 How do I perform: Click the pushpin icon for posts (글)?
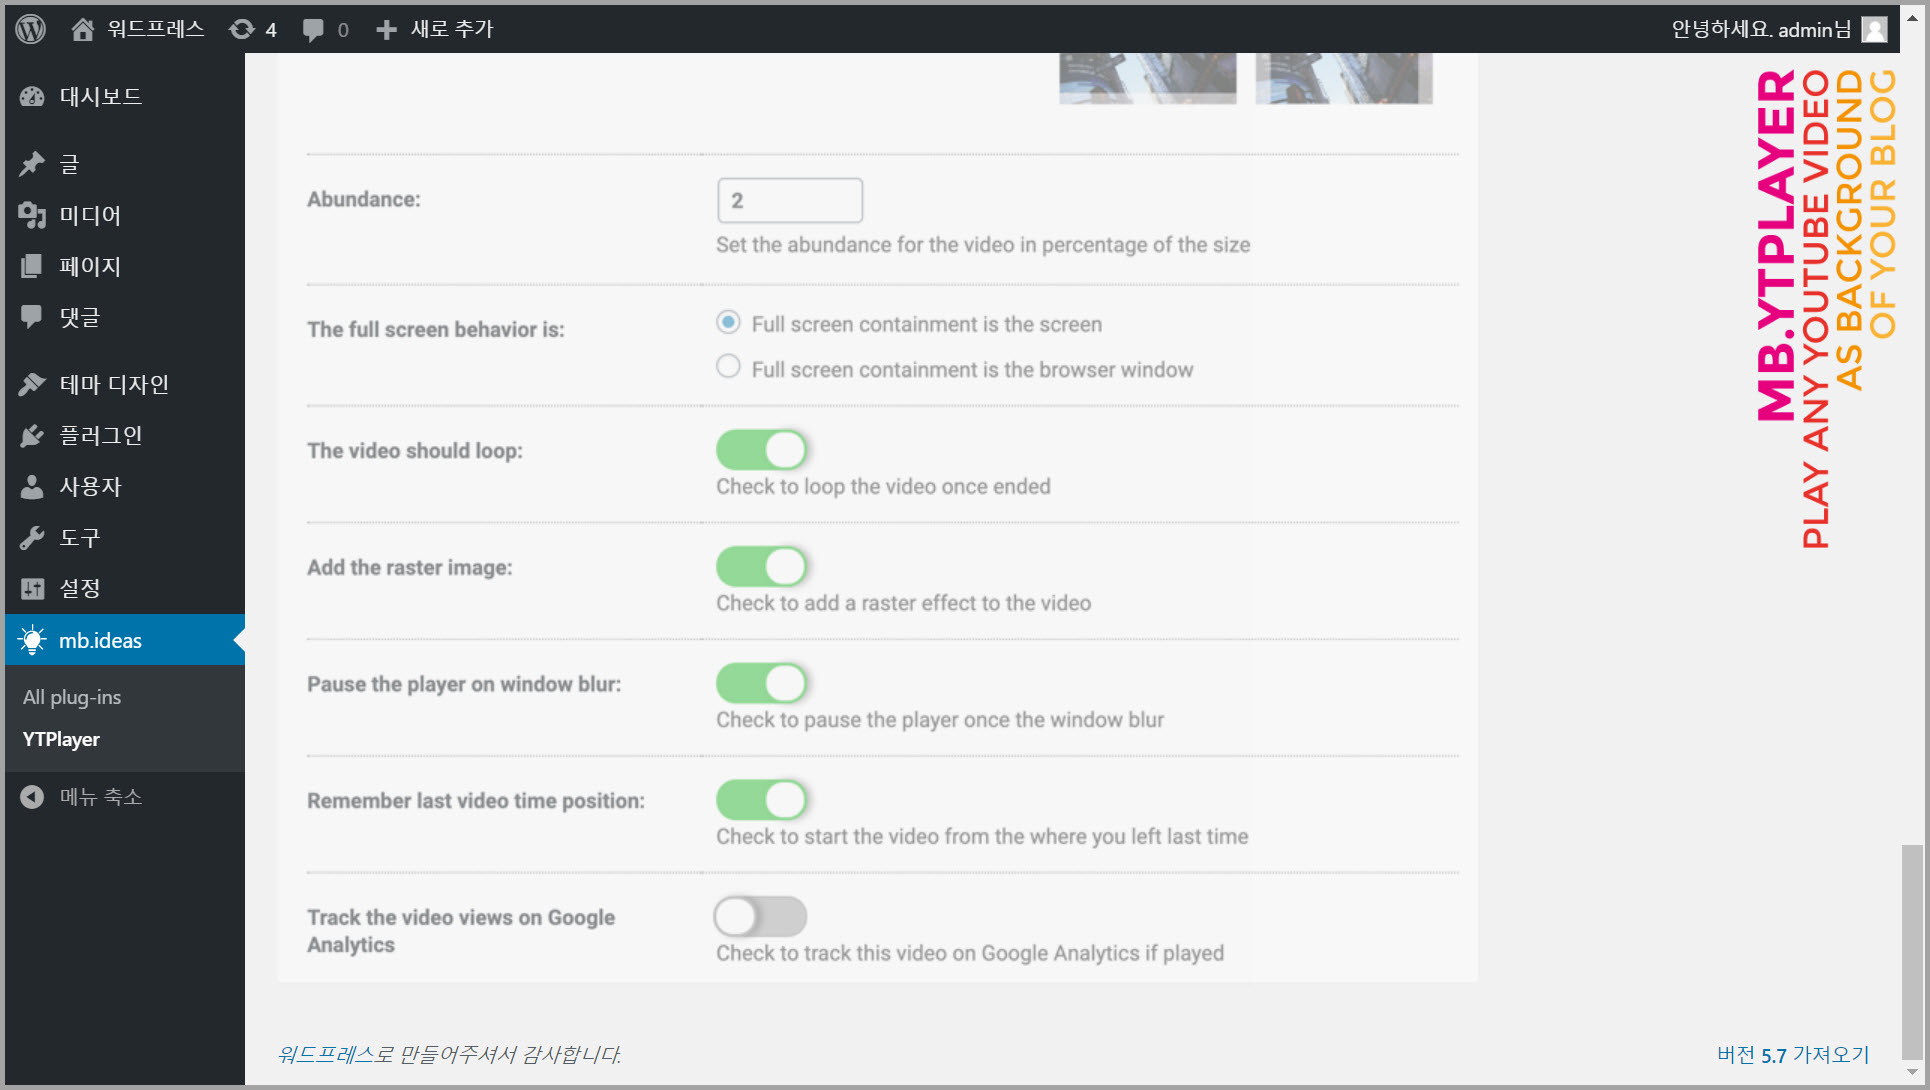pos(32,164)
